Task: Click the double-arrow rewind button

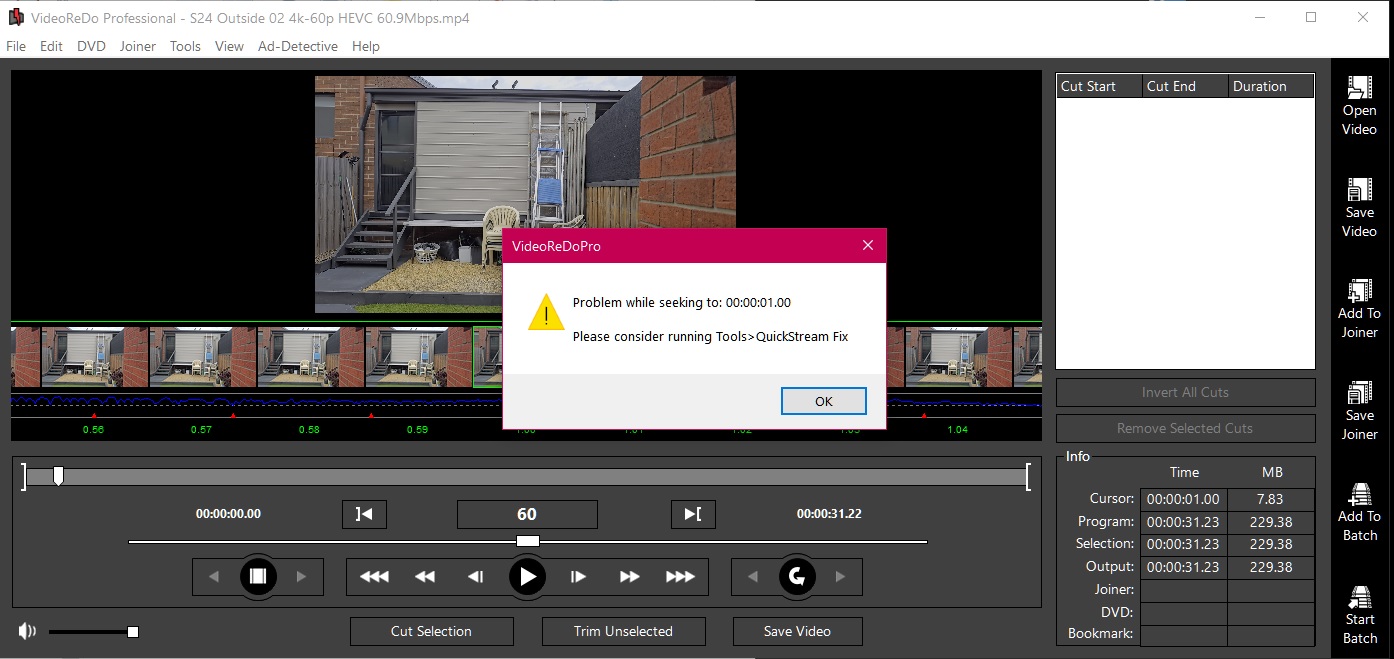Action: 425,577
